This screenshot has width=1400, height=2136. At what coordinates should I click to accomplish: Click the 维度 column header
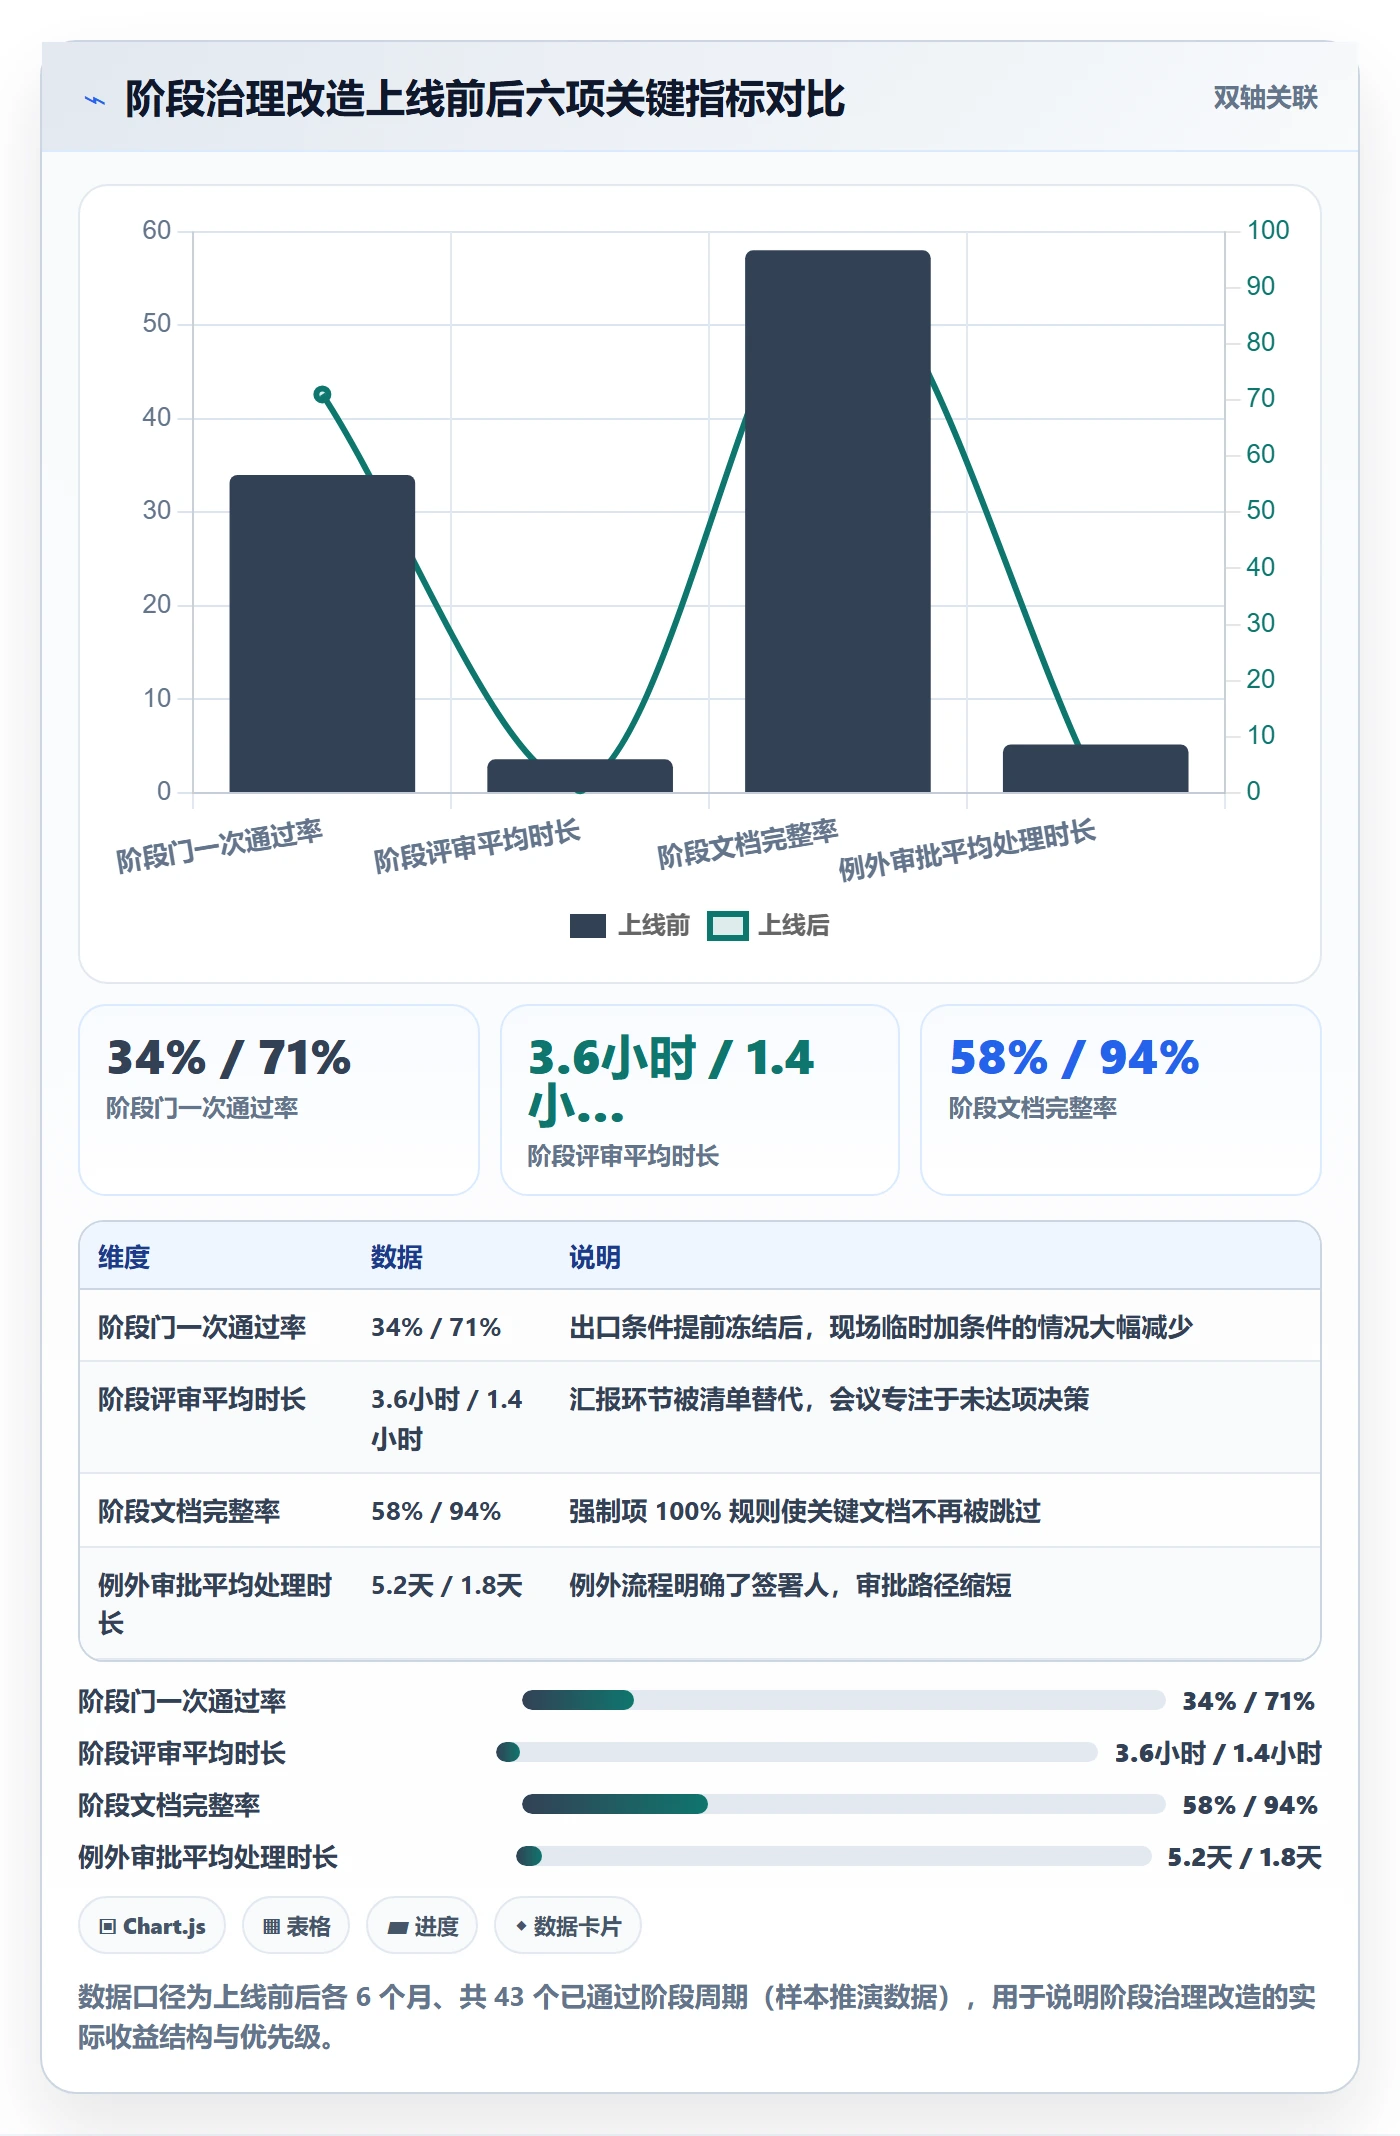pyautogui.click(x=124, y=1257)
